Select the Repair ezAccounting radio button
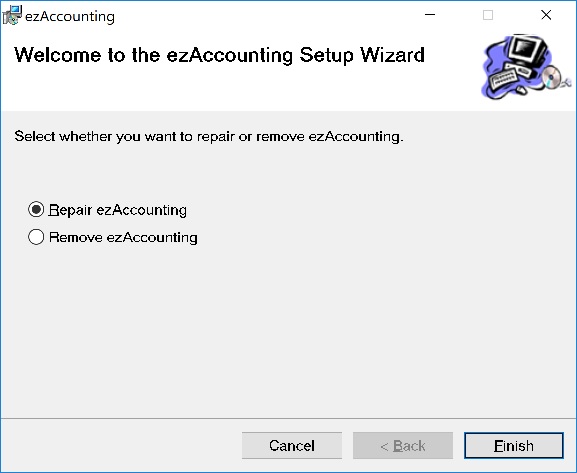The width and height of the screenshot is (577, 473). coord(36,209)
